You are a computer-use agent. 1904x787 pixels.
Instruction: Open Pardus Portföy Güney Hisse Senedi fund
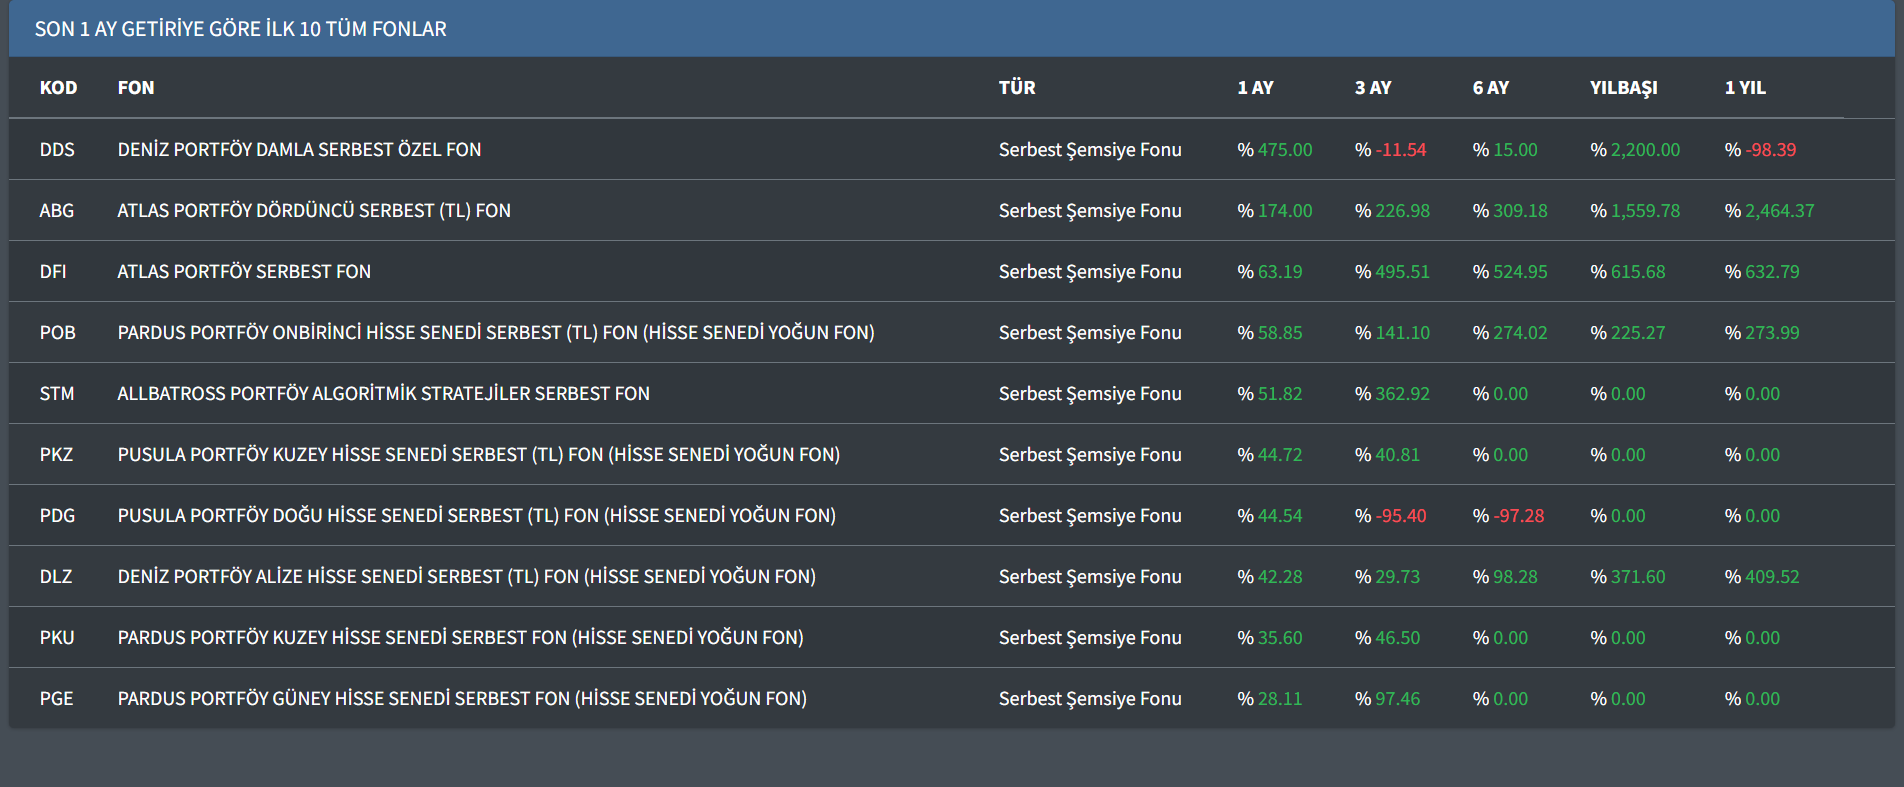[461, 699]
